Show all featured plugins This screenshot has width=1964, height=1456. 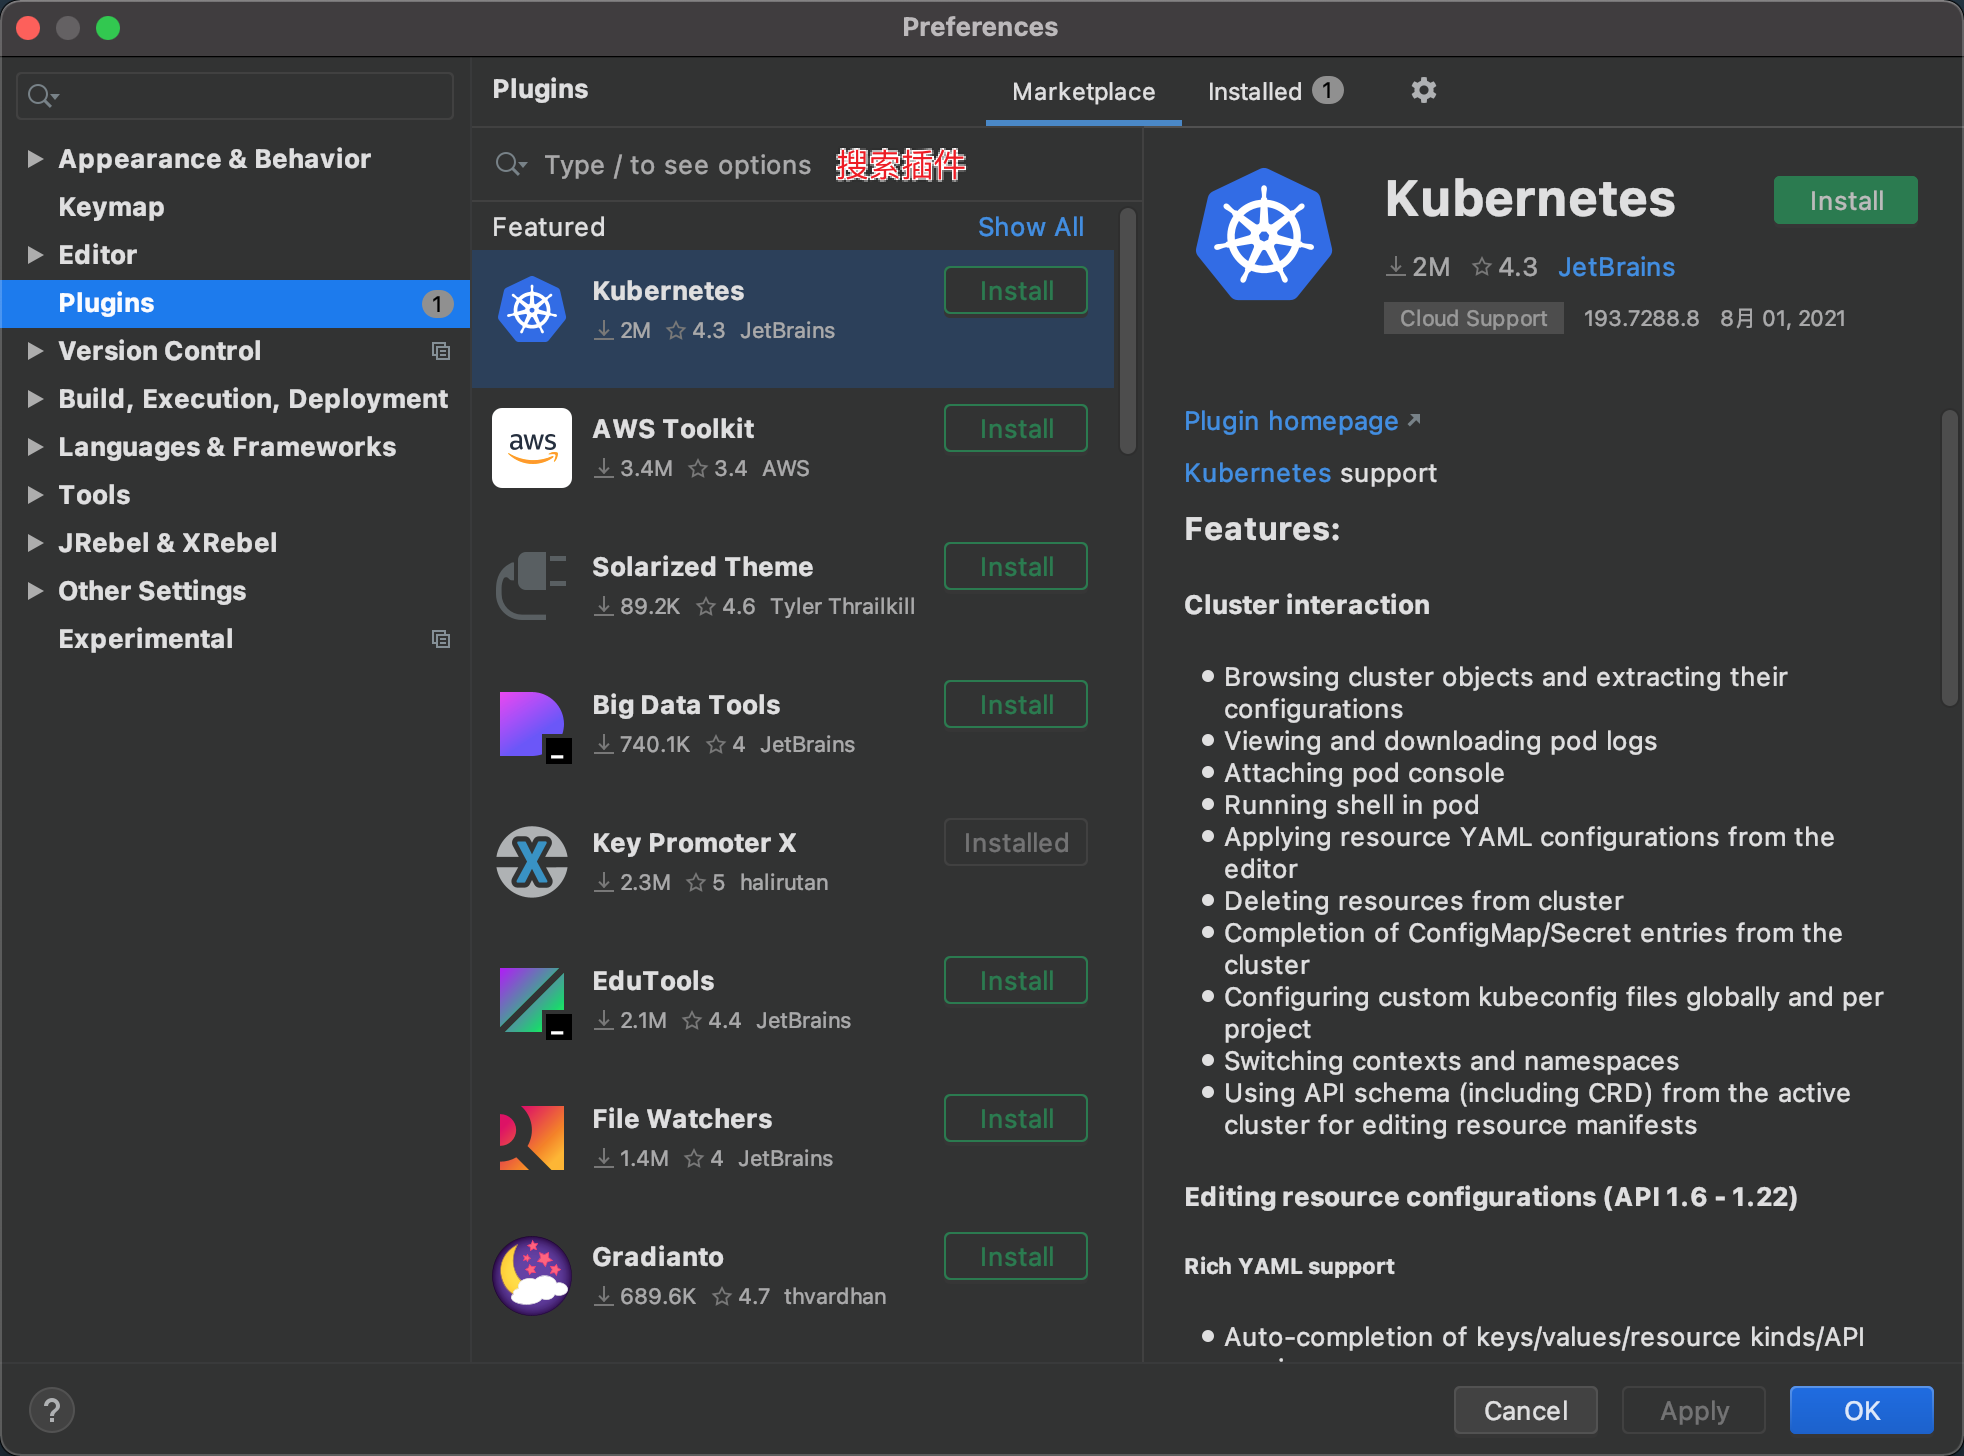tap(1030, 227)
